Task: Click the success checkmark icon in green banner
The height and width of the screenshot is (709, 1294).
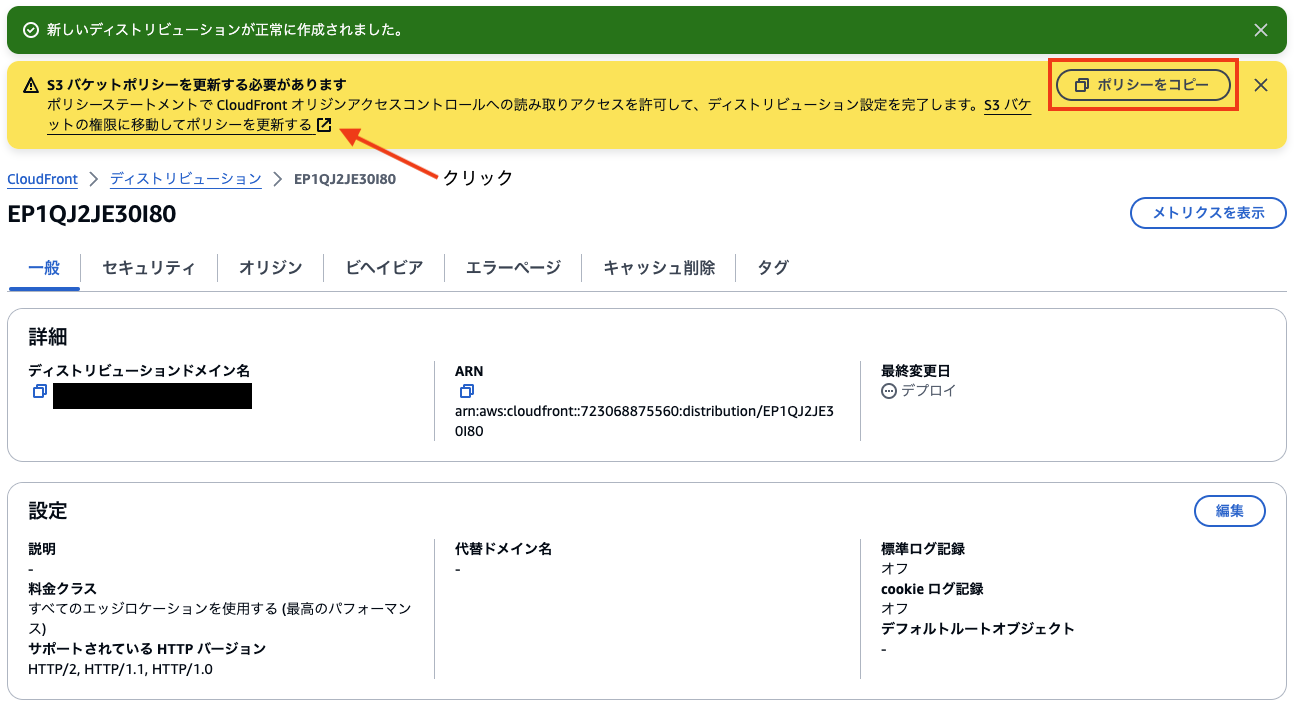Action: pos(30,30)
